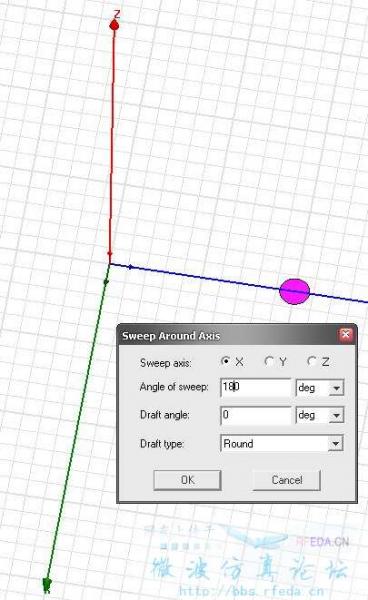Open the Draft type Round dropdown
368x600 pixels.
click(x=282, y=443)
